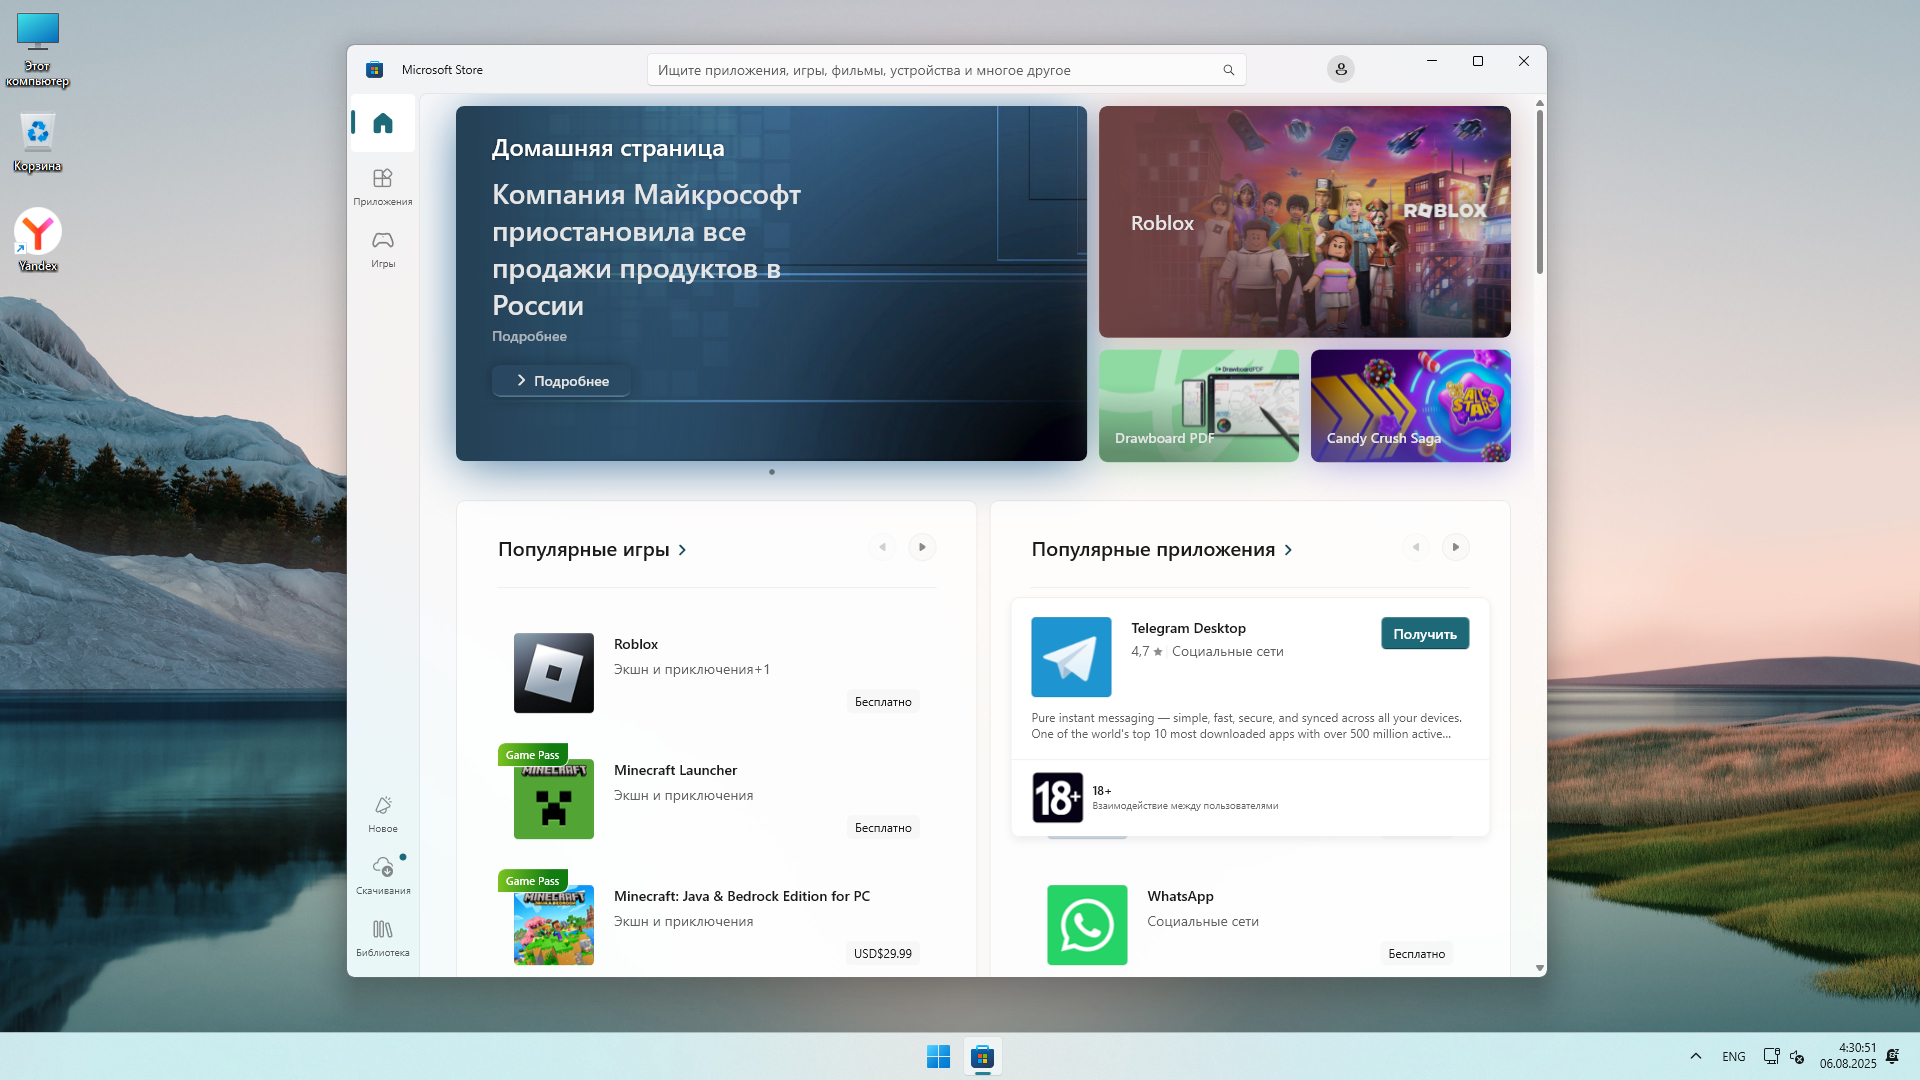Viewport: 1920px width, 1080px height.
Task: Click Получить for Telegram Desktop
Action: pos(1424,634)
